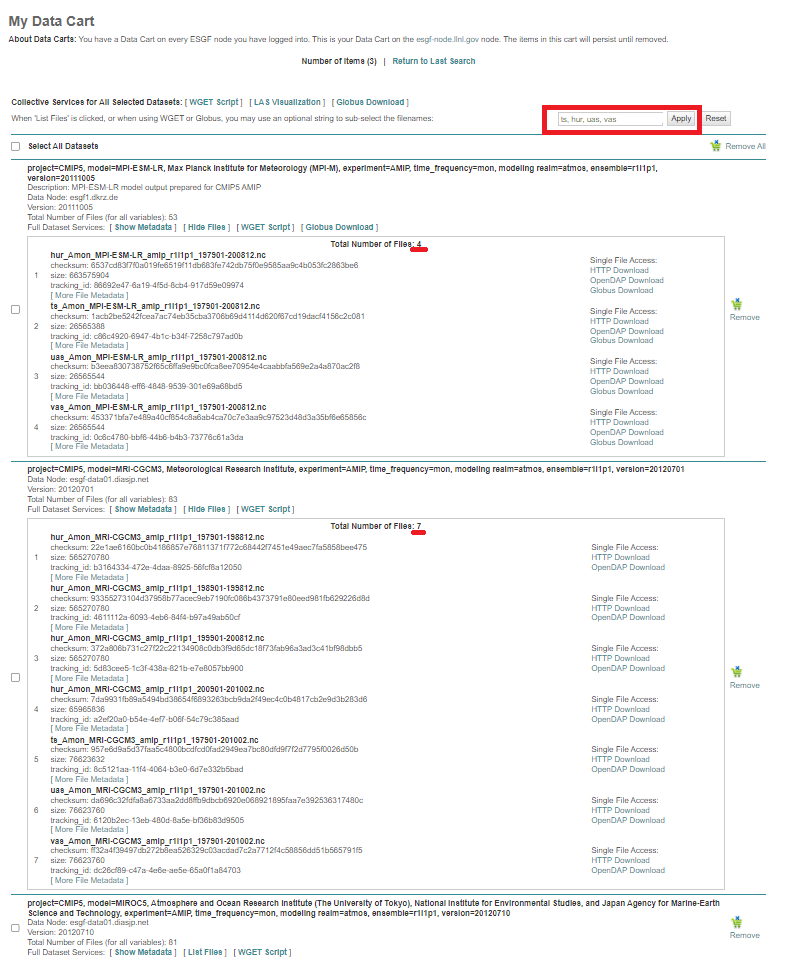HTTP Download hur_Amon_MRI-CGCM3 199901-200812 file
This screenshot has width=785, height=964.
coord(620,658)
